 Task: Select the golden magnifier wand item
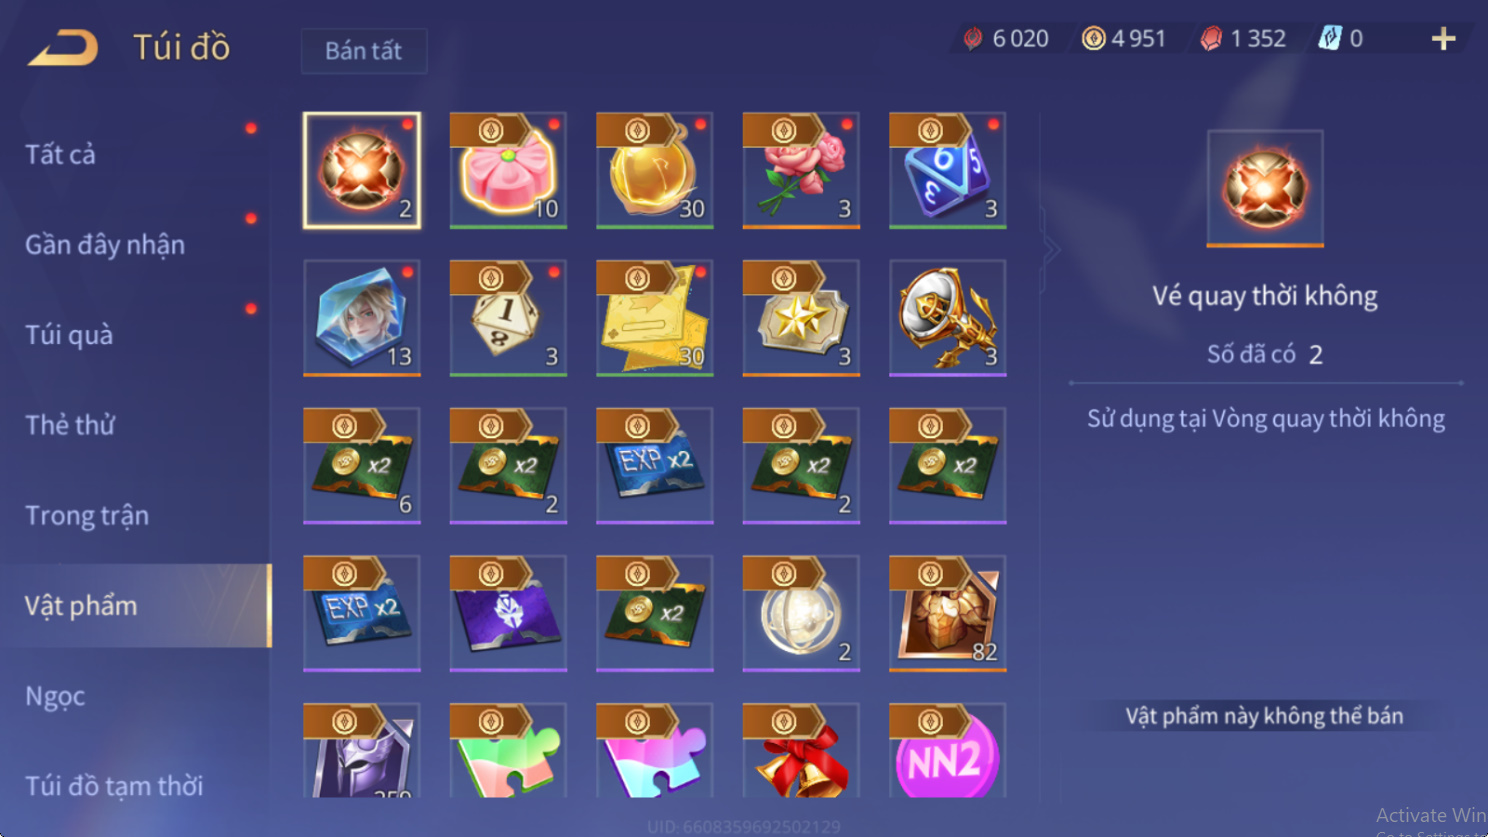point(947,318)
